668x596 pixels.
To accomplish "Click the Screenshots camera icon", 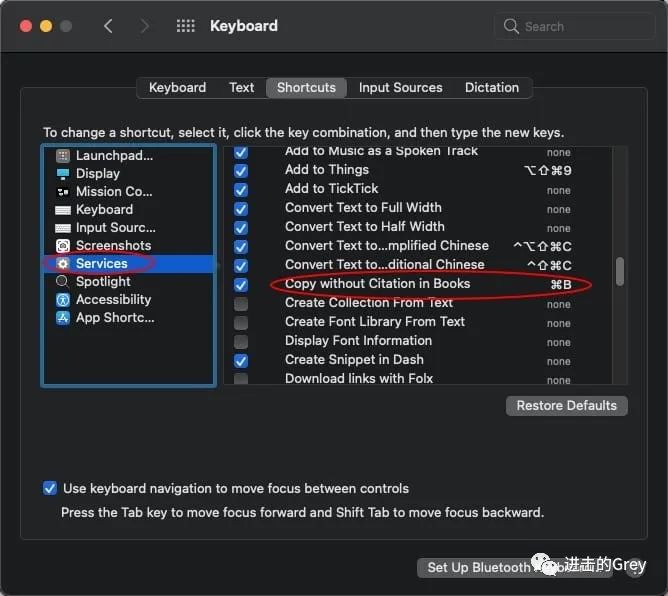I will 63,246.
